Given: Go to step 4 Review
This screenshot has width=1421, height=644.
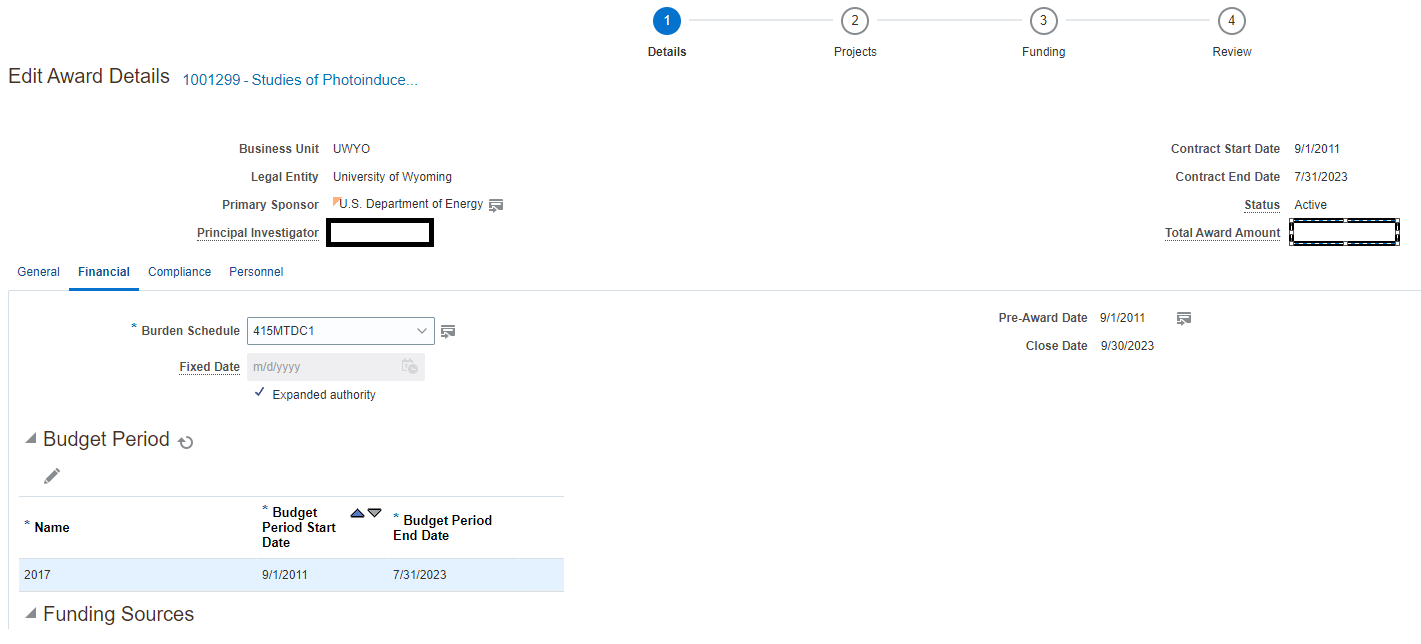Looking at the screenshot, I should [1232, 21].
